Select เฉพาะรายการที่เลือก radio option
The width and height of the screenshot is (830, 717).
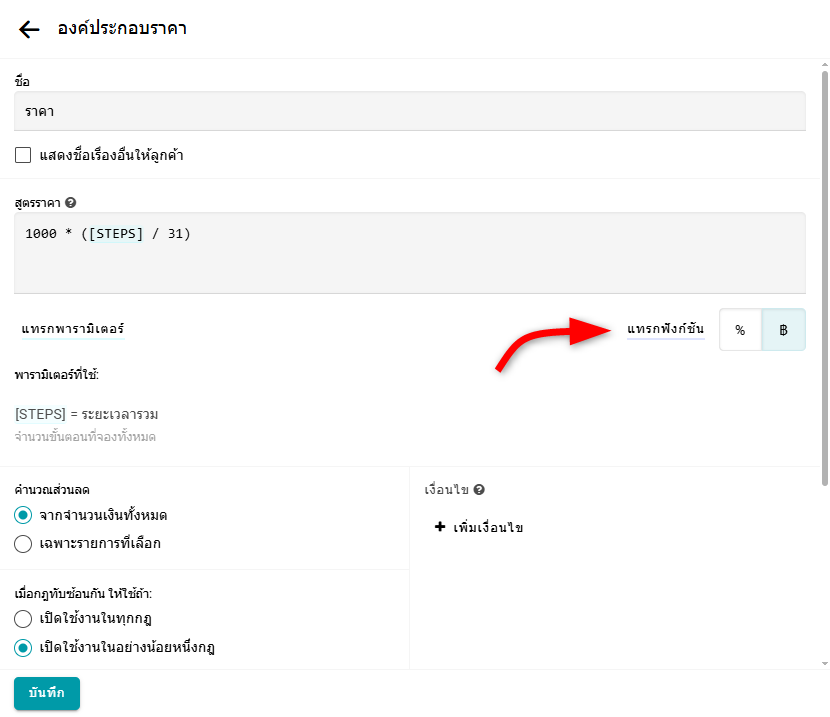pos(23,544)
